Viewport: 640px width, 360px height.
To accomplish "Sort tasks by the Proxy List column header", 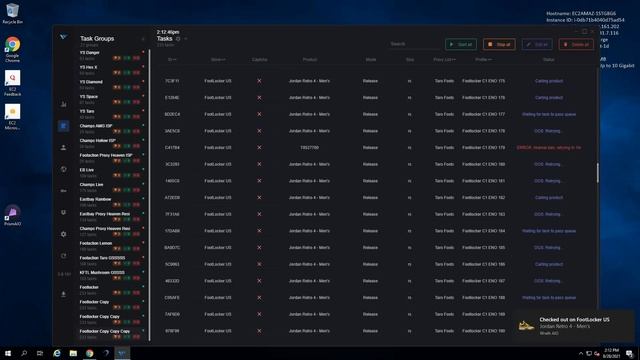I will (444, 60).
